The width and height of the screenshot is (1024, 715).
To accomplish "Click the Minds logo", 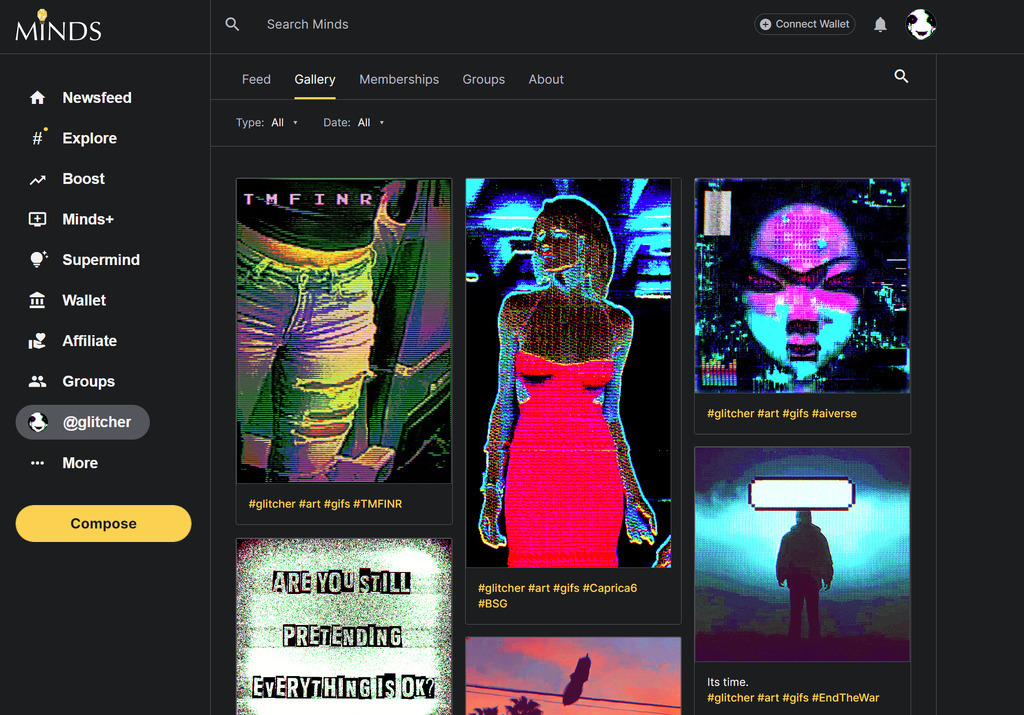I will 58,26.
